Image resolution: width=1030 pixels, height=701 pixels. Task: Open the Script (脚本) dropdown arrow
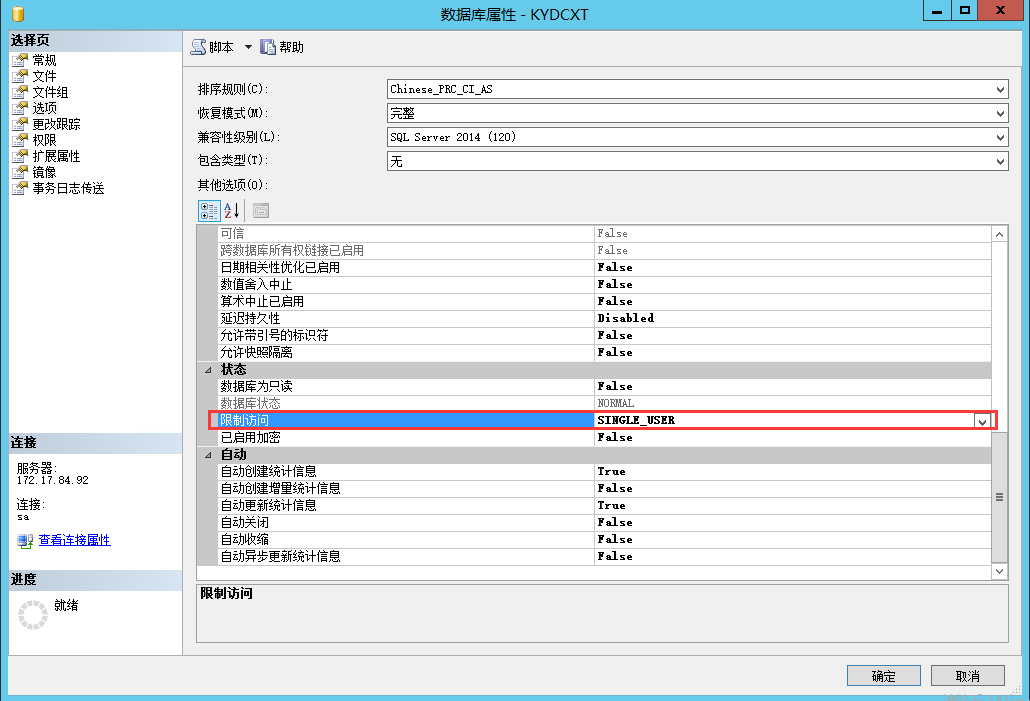click(x=248, y=47)
